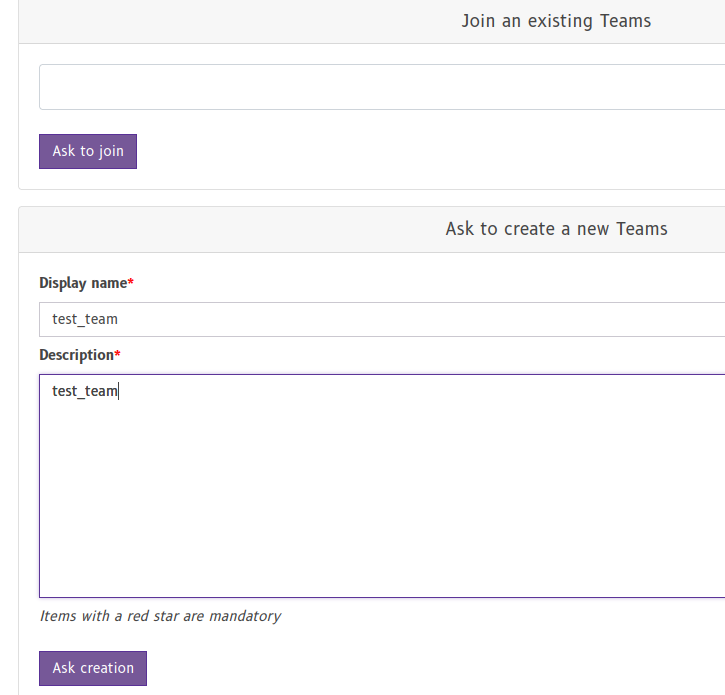Place cursor after test_team in Description

tap(119, 392)
